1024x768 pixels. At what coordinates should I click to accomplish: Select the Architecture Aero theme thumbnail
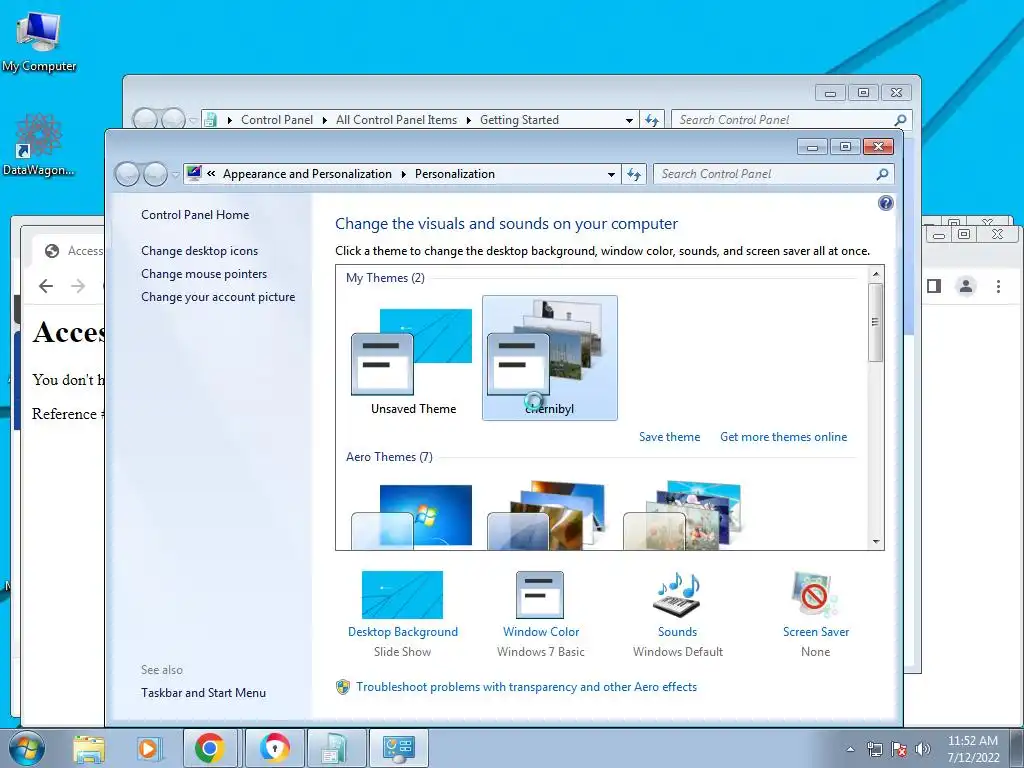[x=547, y=516]
